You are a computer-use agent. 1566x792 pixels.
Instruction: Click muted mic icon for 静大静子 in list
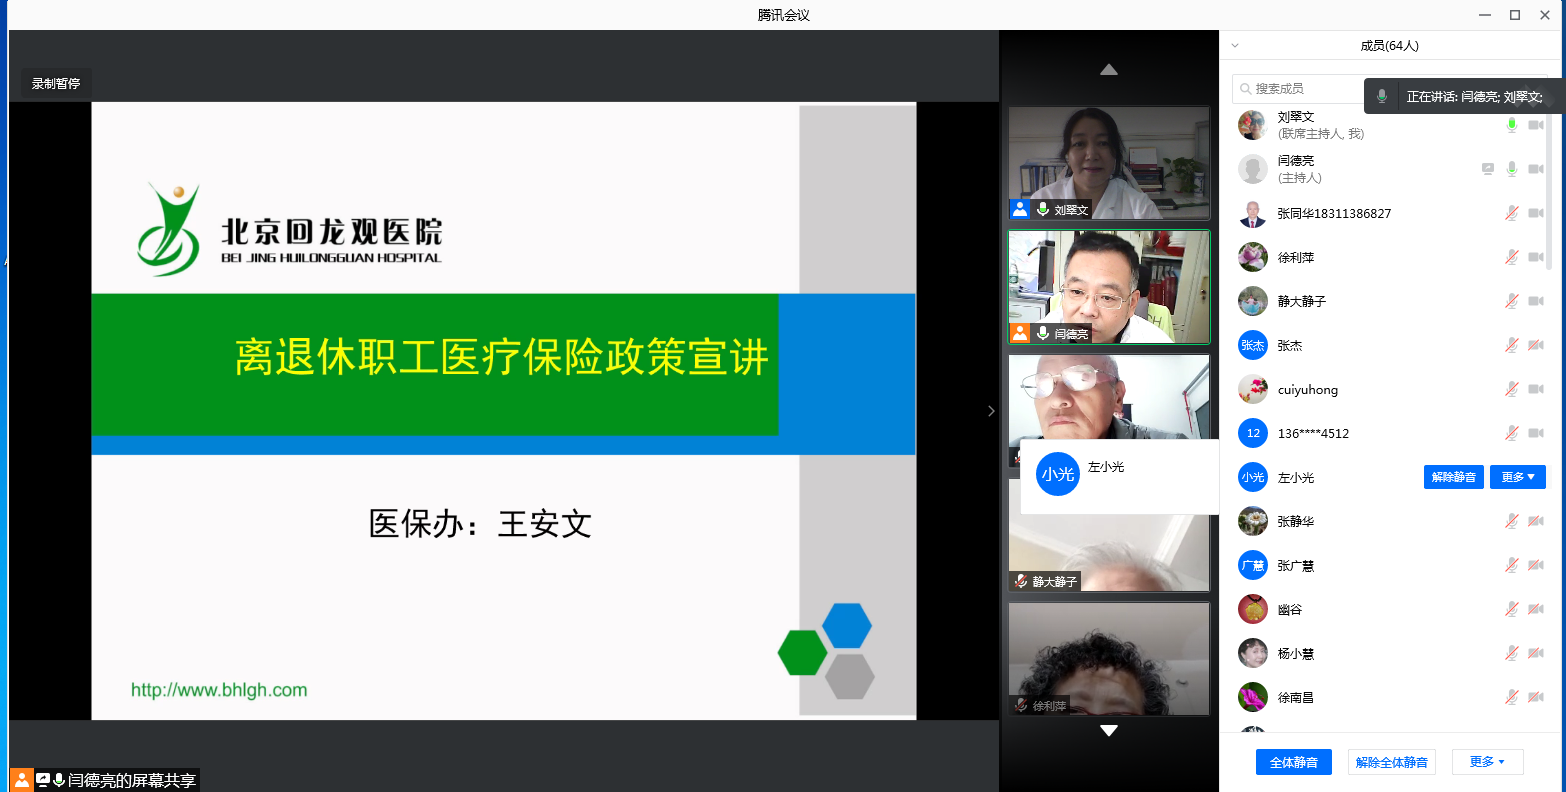click(x=1512, y=301)
